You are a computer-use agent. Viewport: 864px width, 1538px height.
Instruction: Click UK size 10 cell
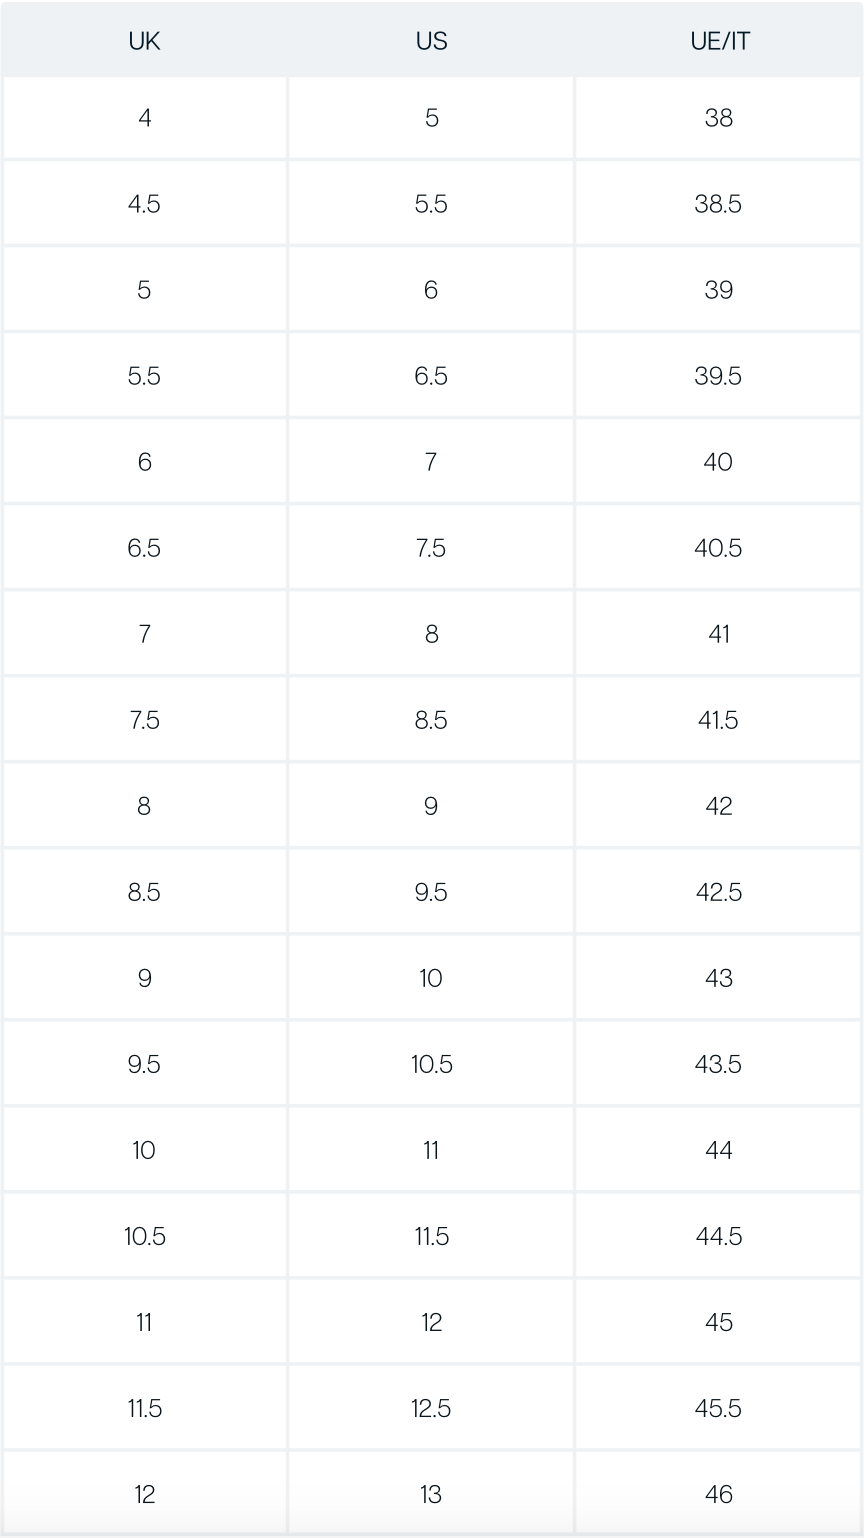144,1150
